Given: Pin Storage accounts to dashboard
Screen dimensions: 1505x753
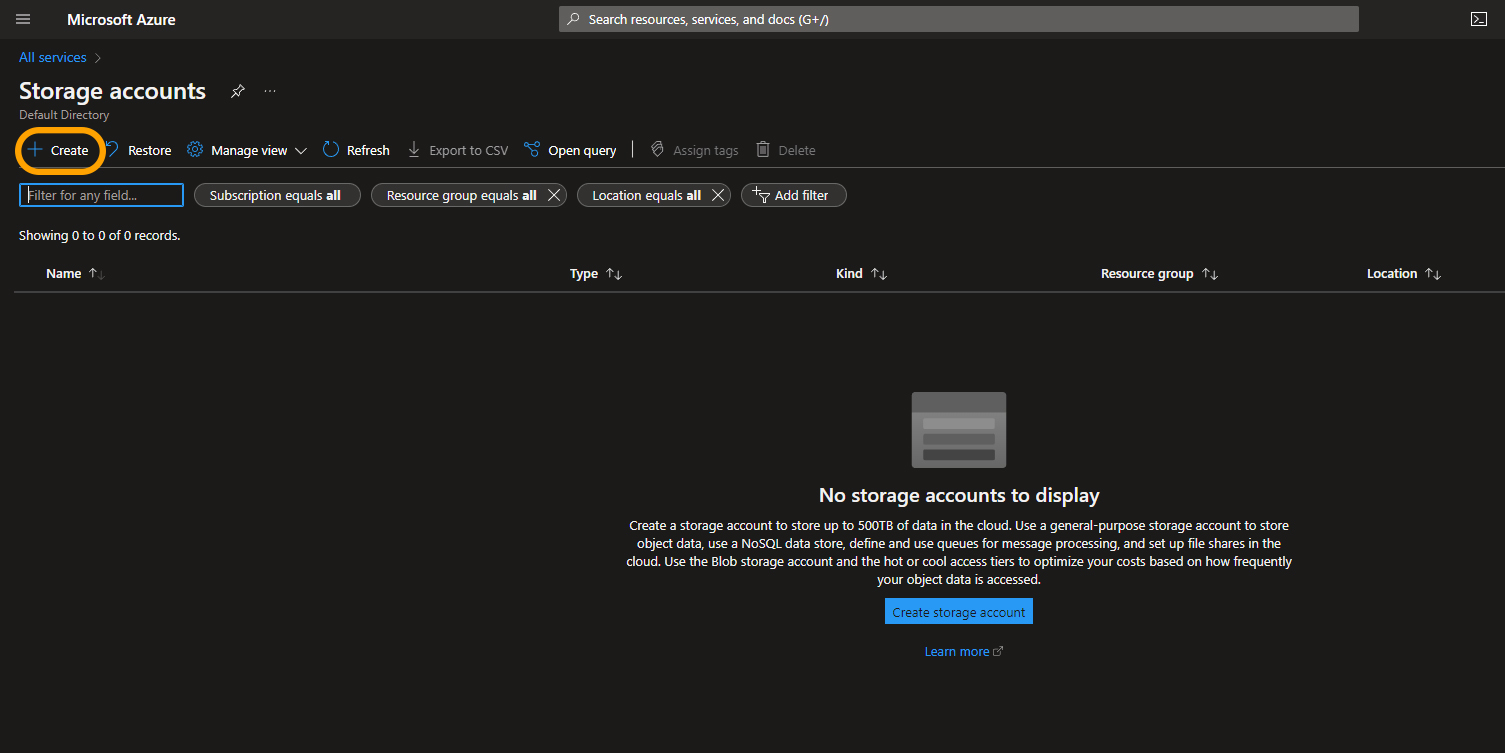Looking at the screenshot, I should (x=237, y=91).
